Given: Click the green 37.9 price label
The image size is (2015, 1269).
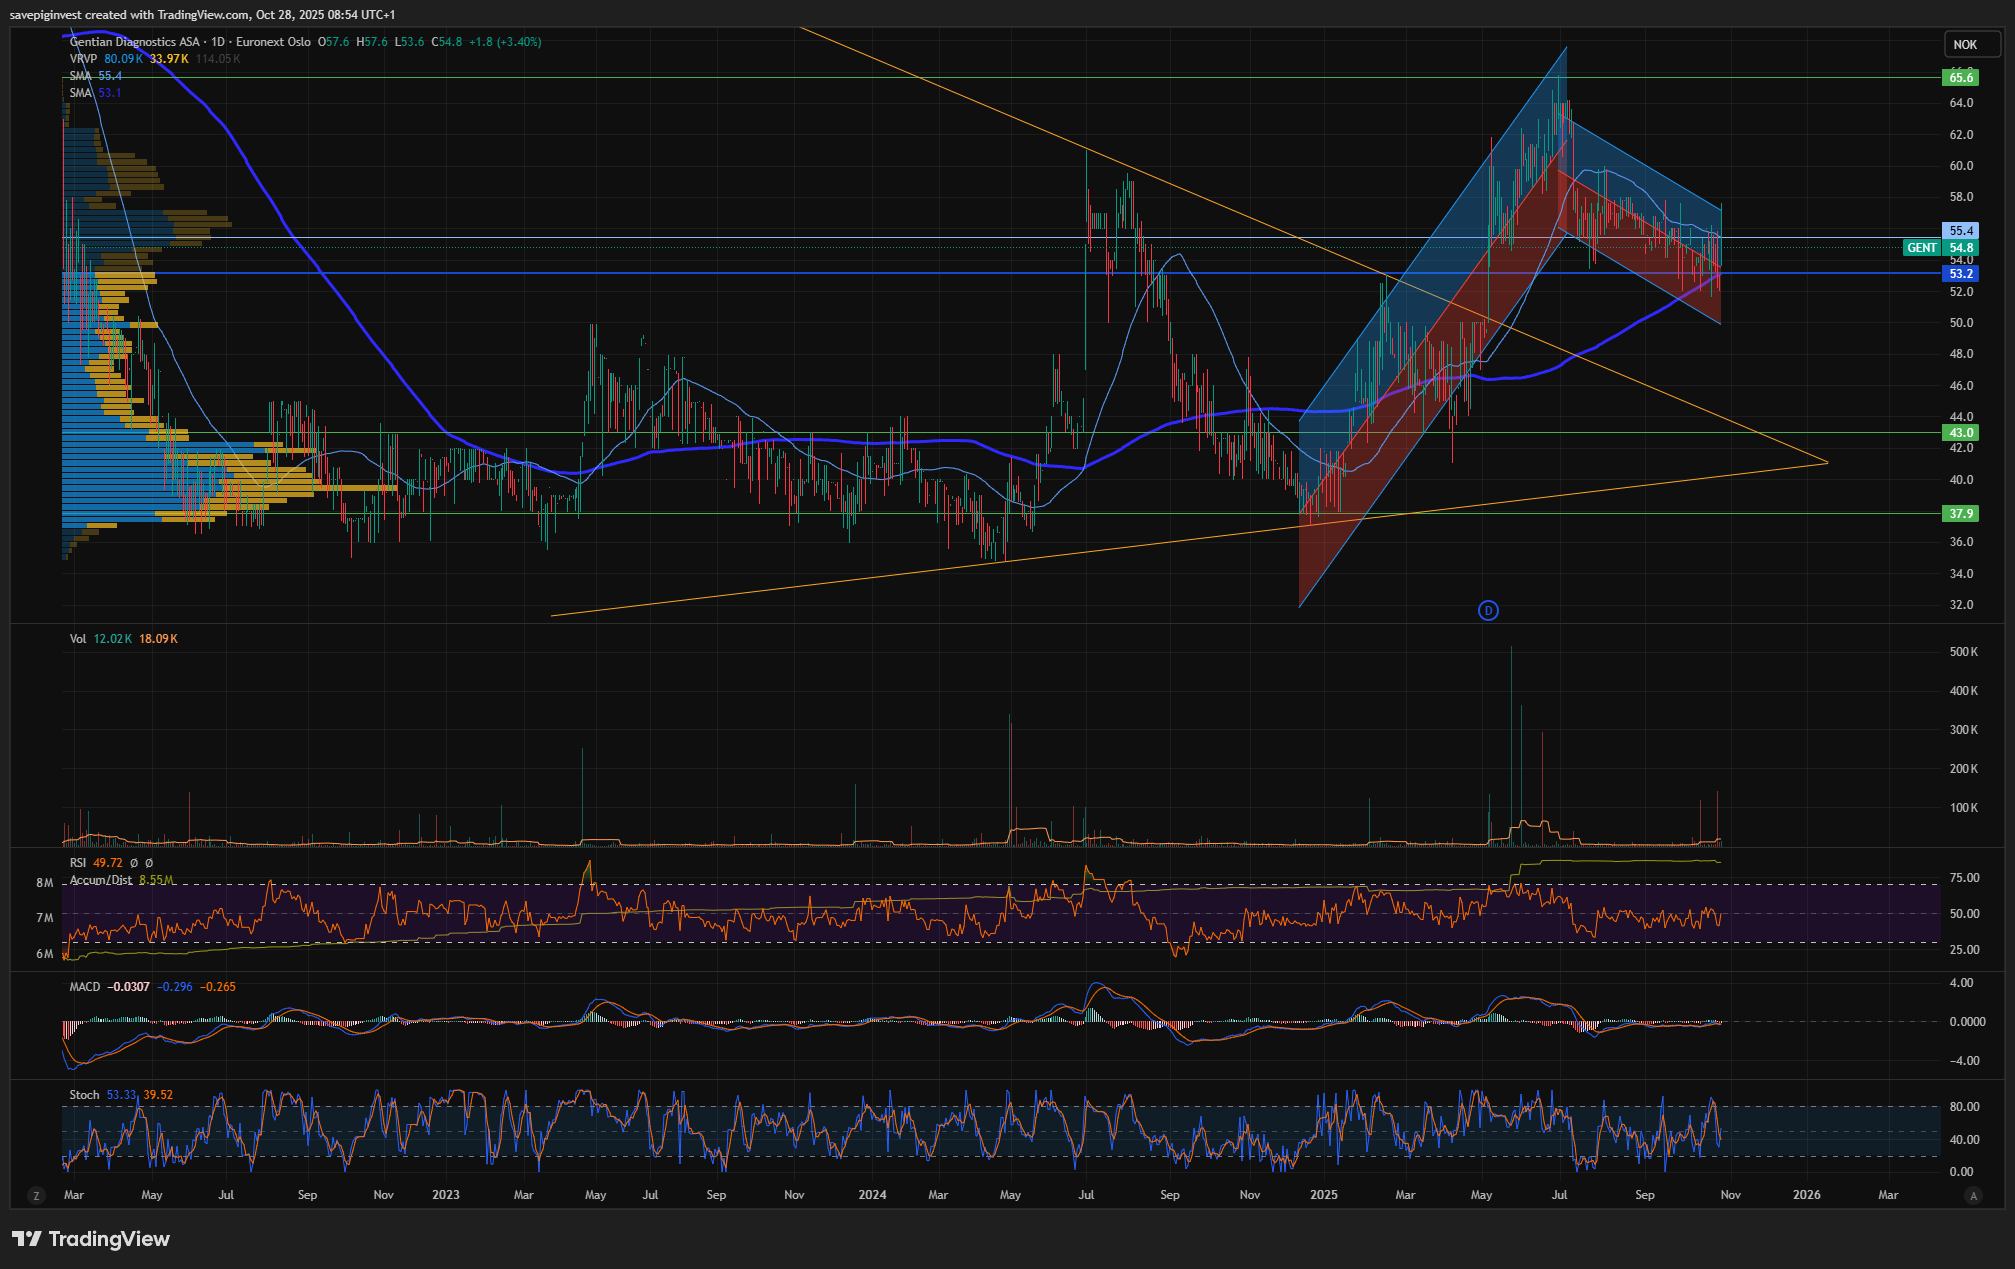Looking at the screenshot, I should pyautogui.click(x=1960, y=514).
